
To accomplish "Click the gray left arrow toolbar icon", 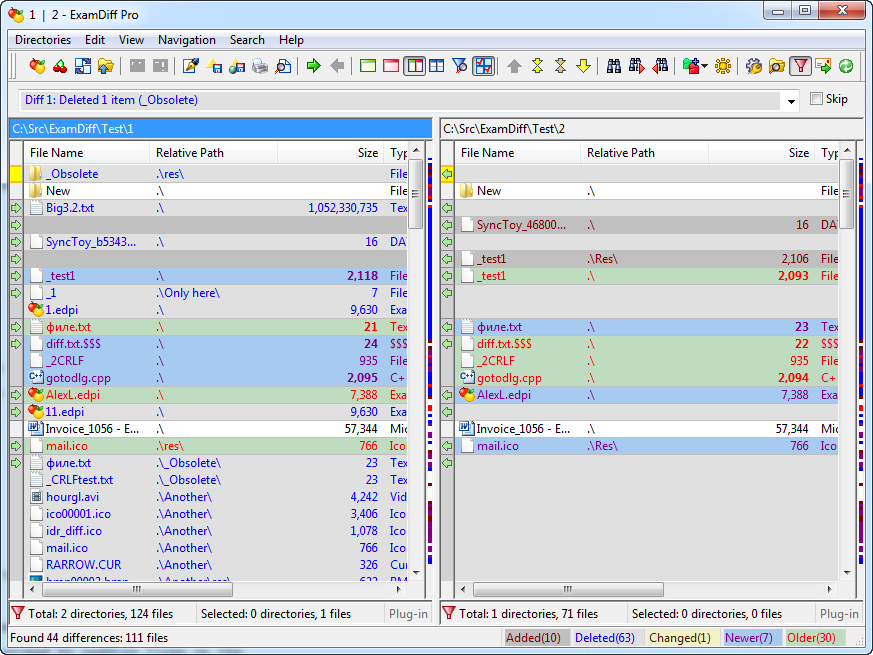I will click(337, 66).
